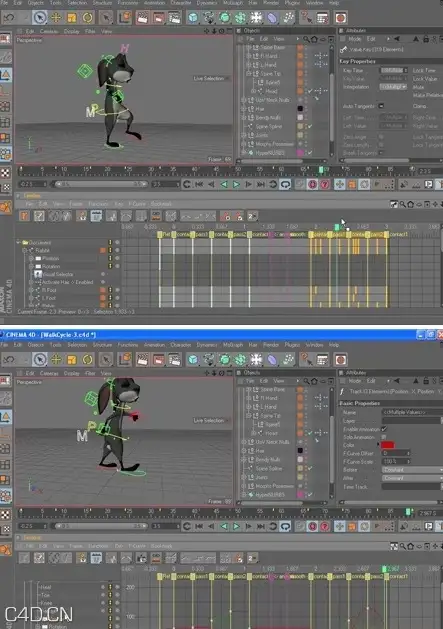
Task: Click the red sphere icon in lower window toolbar
Action: [341, 359]
